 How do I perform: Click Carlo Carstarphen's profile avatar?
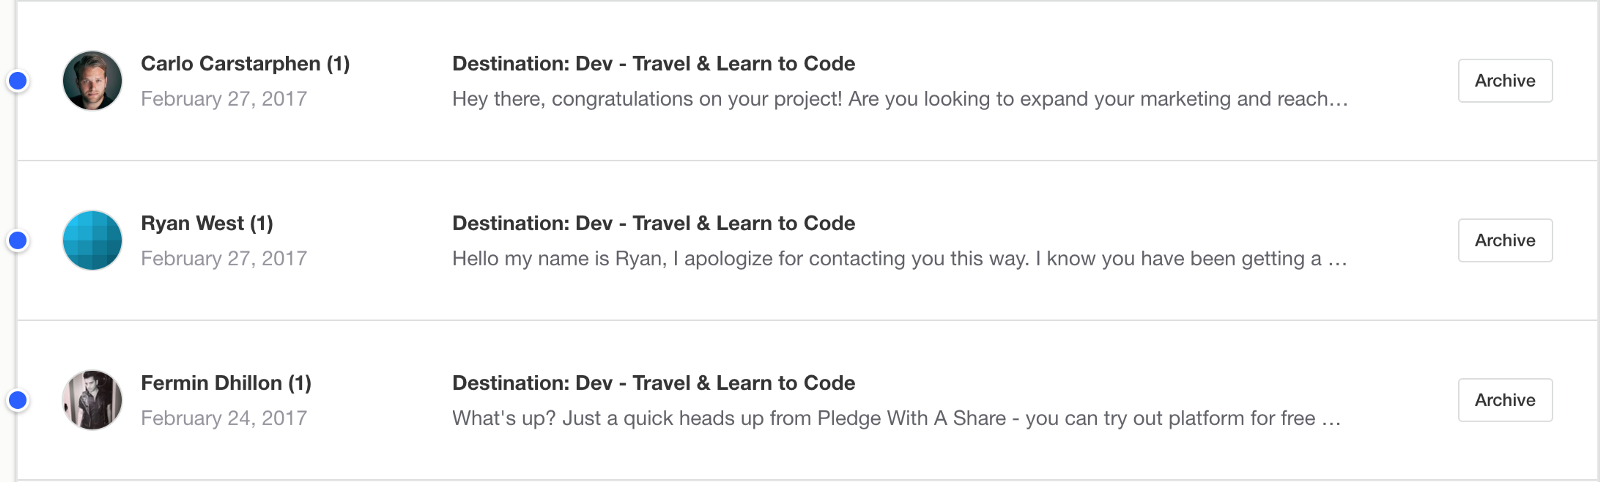(x=92, y=81)
